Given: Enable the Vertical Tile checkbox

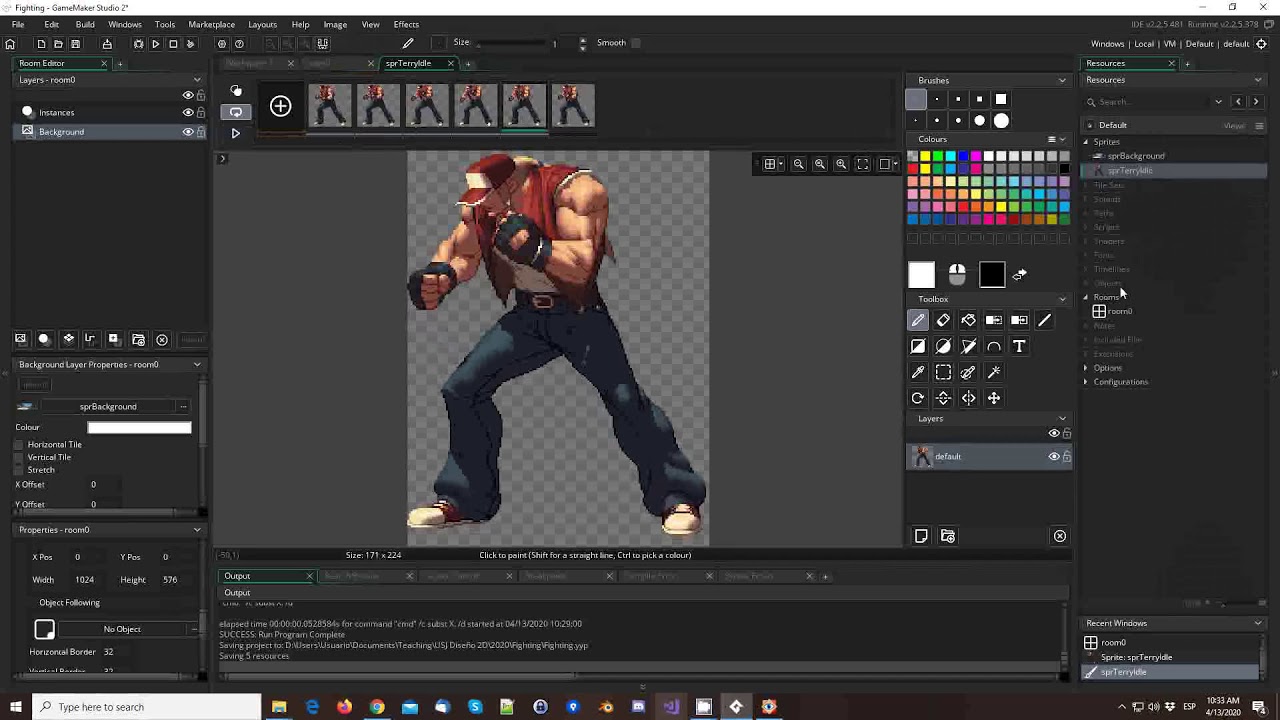Looking at the screenshot, I should click(19, 457).
